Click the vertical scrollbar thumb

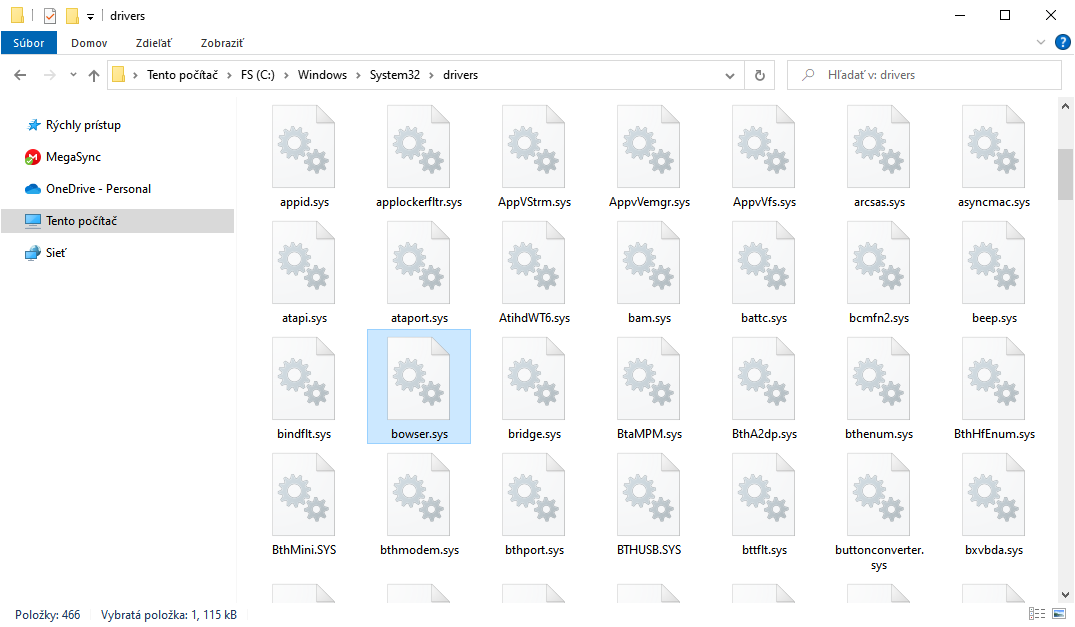(1066, 175)
